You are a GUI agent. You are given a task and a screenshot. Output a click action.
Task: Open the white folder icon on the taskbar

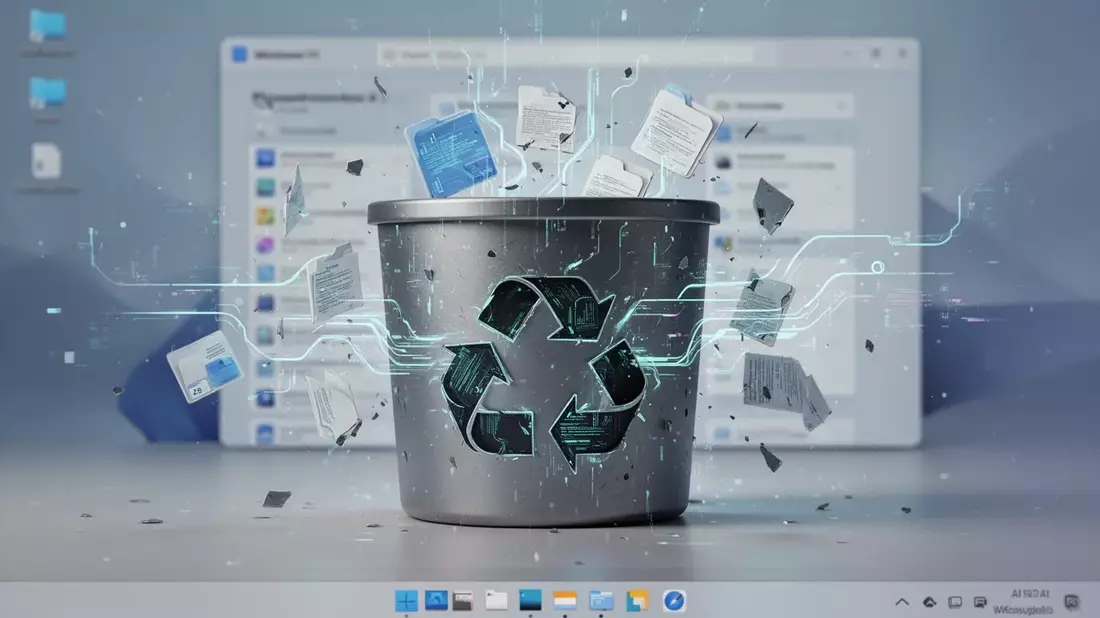pos(496,600)
